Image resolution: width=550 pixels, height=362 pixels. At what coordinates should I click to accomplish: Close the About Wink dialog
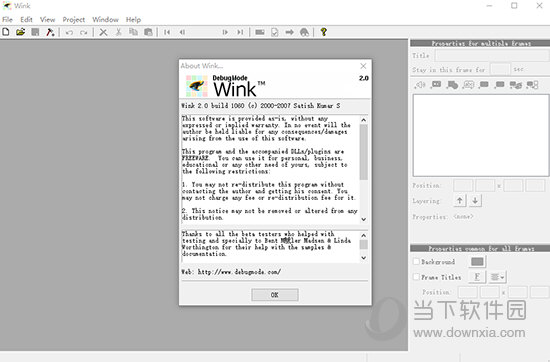(363, 66)
